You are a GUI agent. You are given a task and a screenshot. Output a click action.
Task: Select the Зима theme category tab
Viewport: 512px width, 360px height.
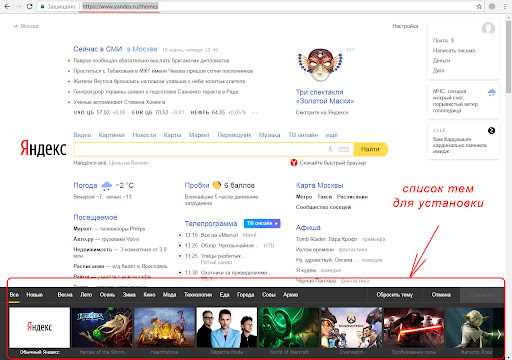point(129,295)
